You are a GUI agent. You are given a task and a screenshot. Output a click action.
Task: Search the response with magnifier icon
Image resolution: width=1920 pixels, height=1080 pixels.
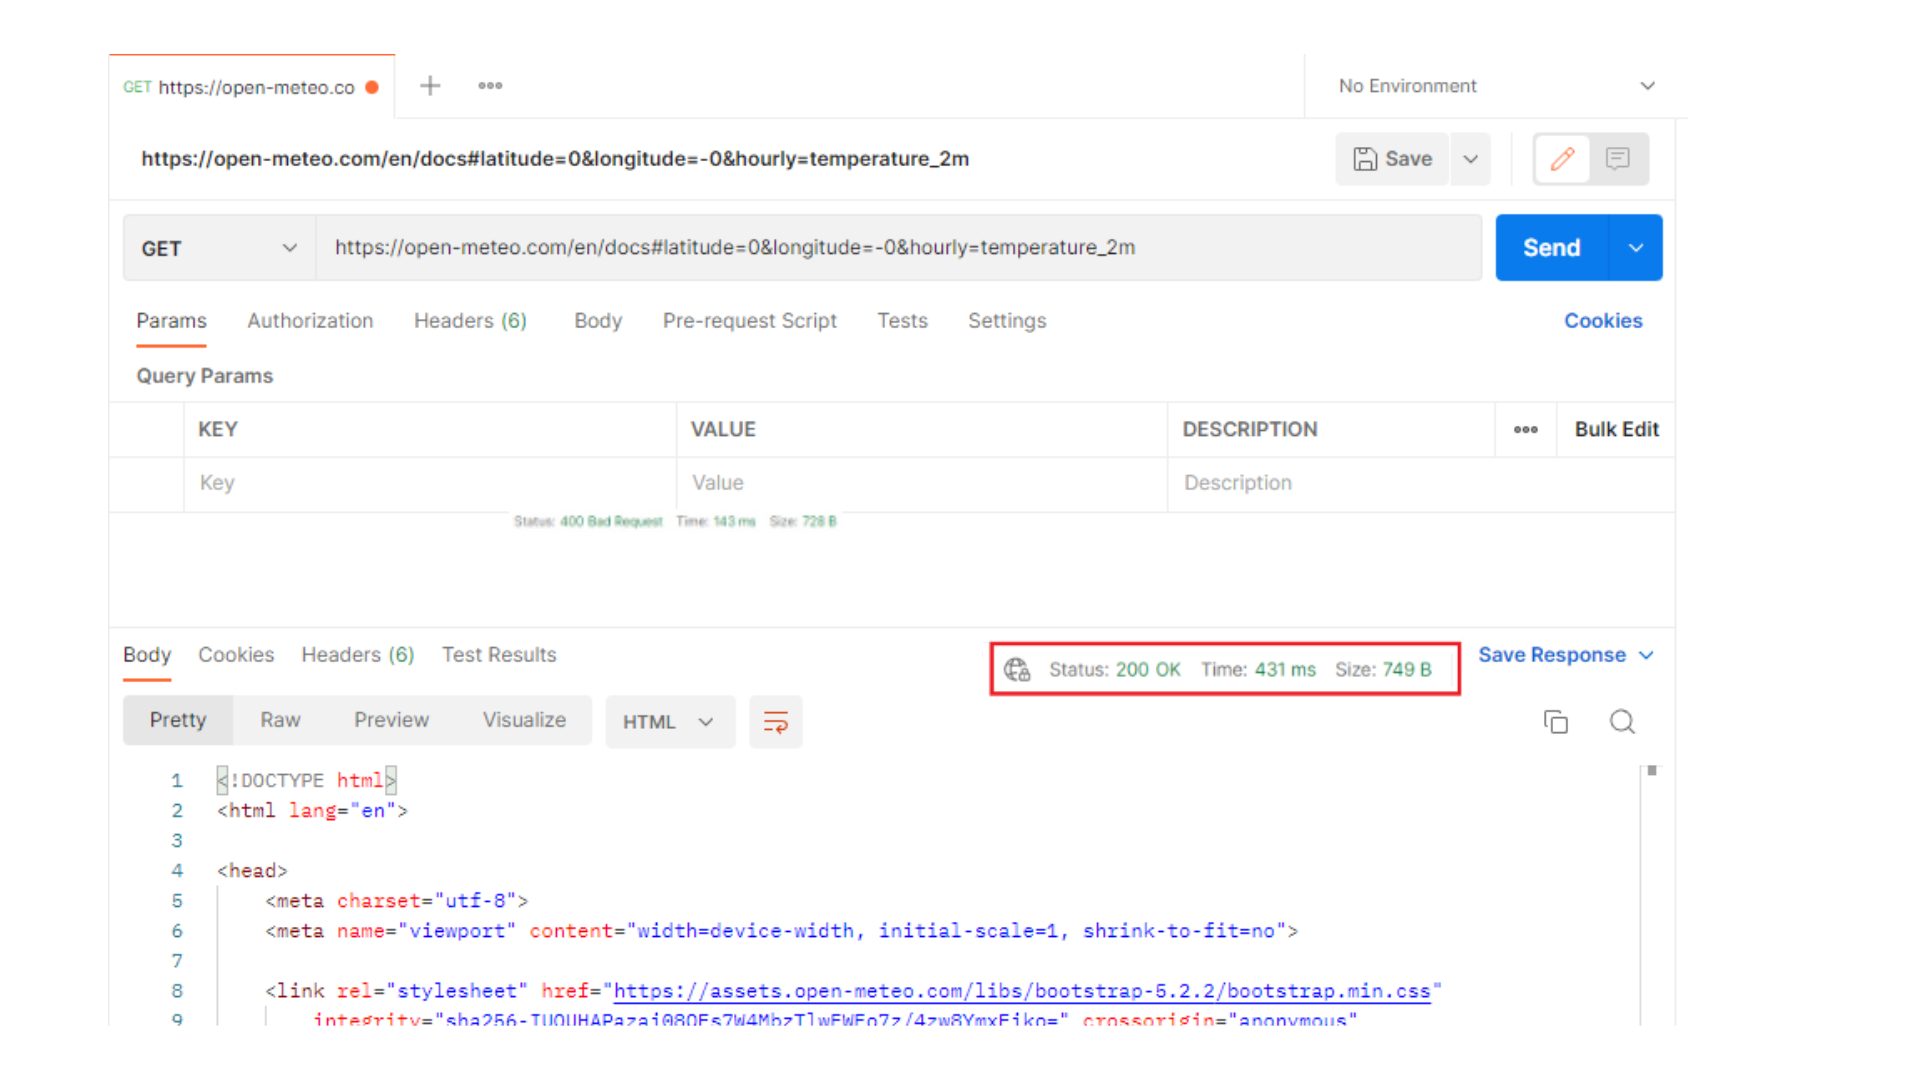point(1622,722)
